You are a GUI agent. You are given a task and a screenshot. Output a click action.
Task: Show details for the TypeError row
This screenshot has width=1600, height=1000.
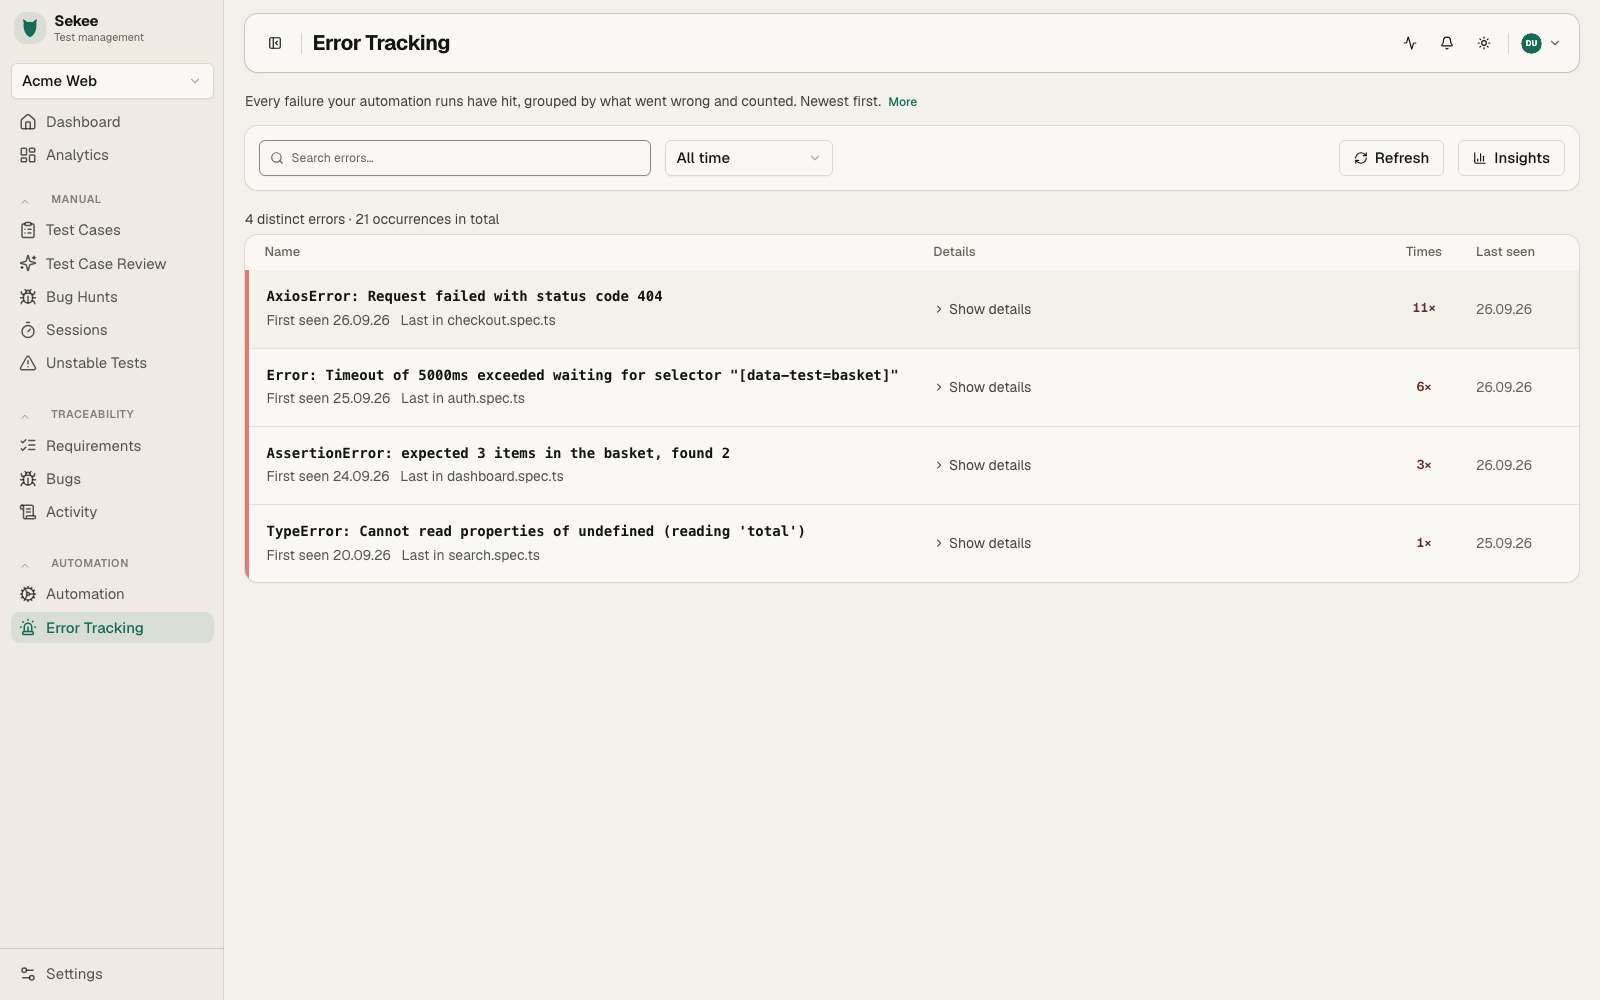983,543
